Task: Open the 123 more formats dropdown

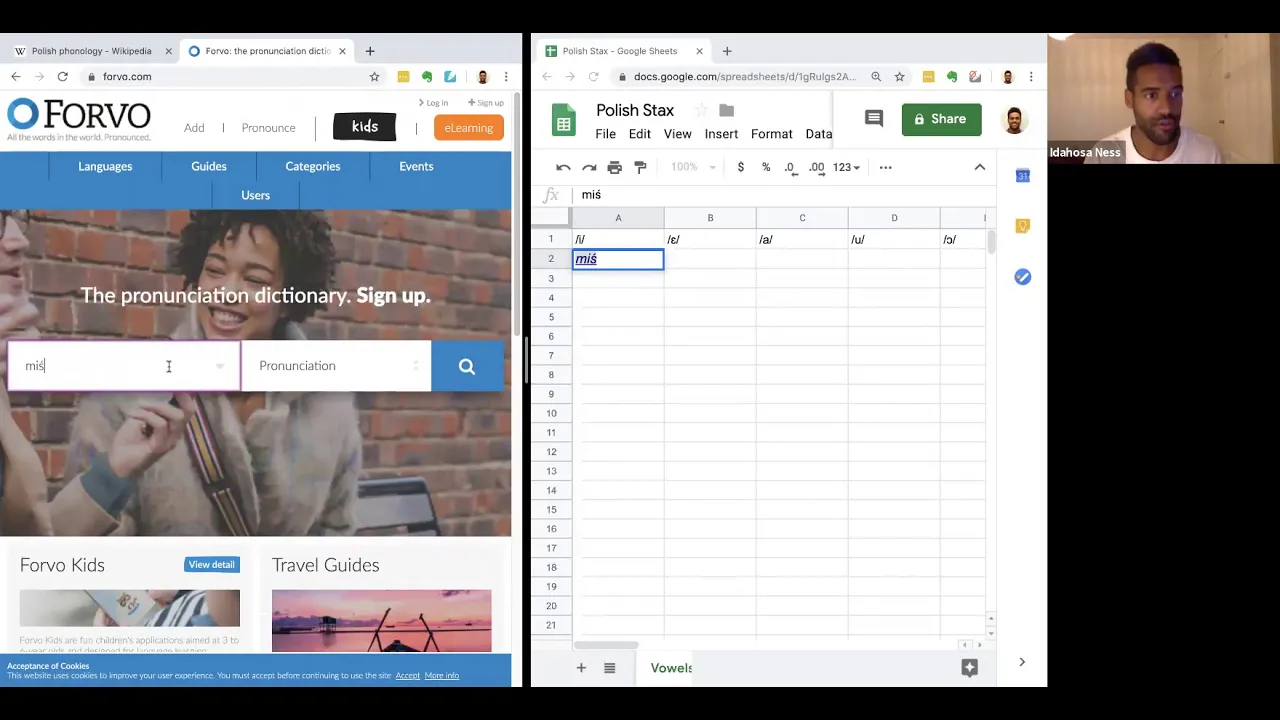Action: tap(846, 167)
